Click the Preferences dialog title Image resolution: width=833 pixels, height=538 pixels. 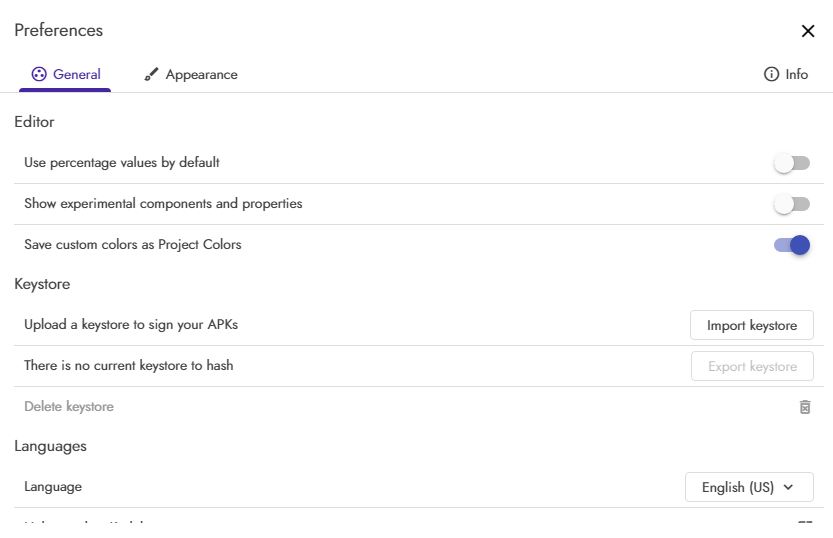58,30
